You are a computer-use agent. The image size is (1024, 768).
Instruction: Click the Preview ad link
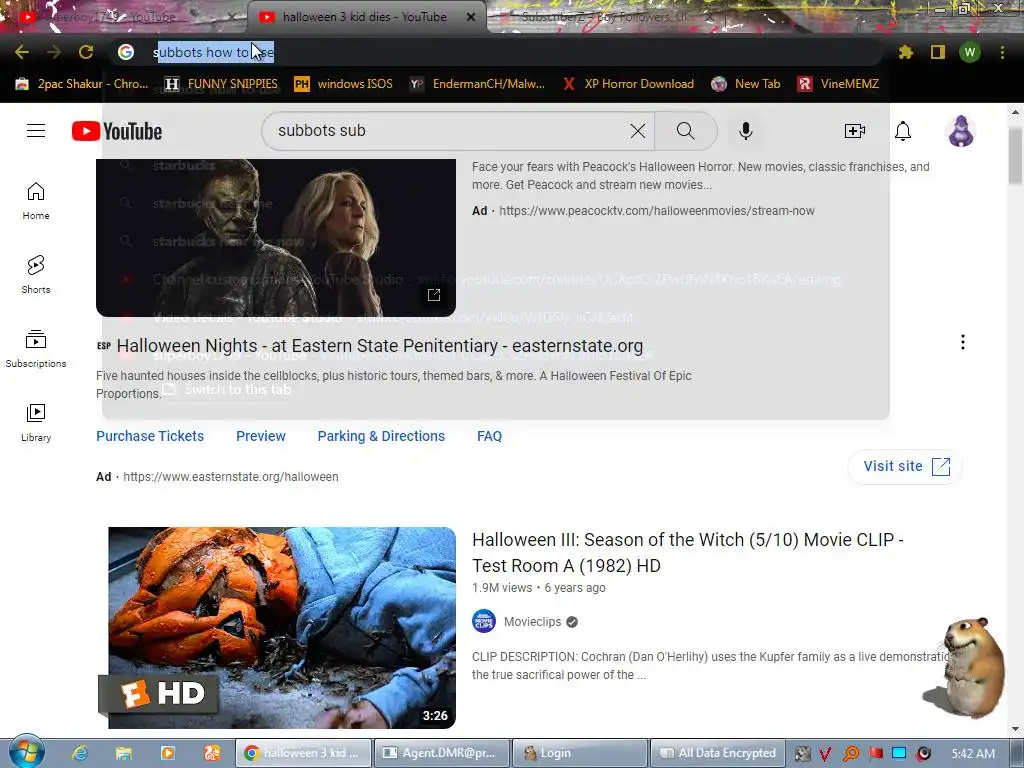(x=261, y=436)
